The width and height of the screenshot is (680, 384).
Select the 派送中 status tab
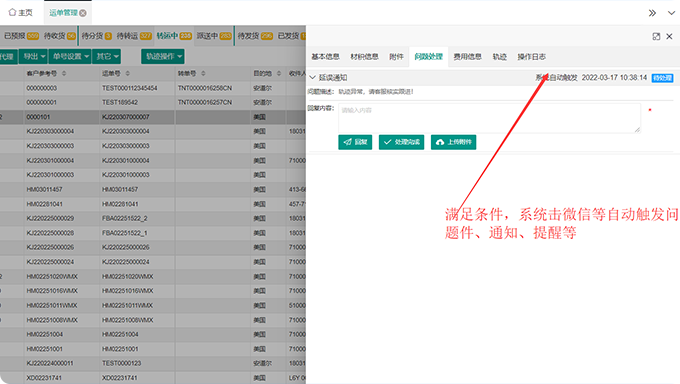coord(214,36)
